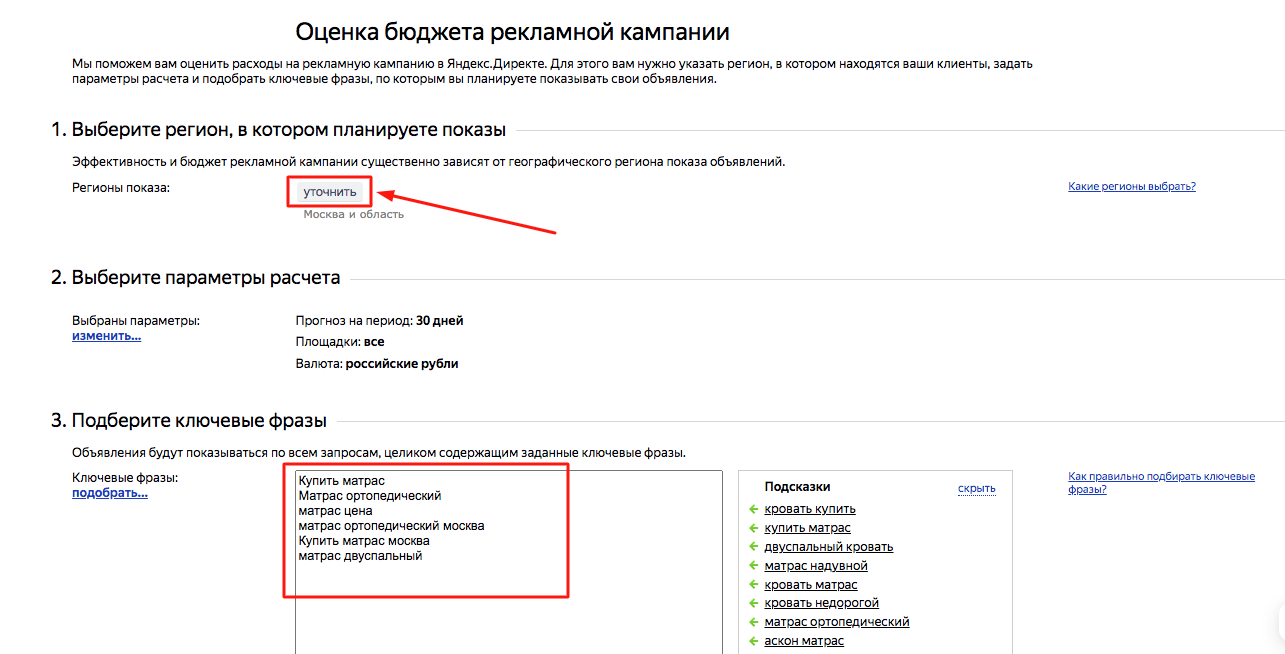Open 'Какие регионы выбрать?' help link
1285x654 pixels.
click(1131, 187)
